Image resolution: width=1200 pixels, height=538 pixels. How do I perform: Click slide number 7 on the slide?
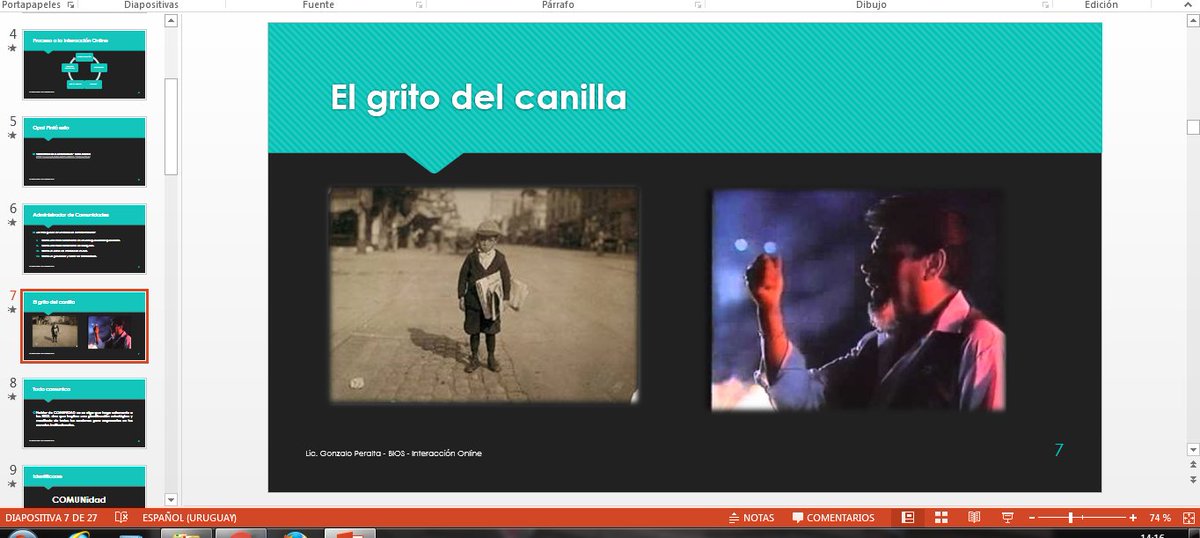(1059, 450)
